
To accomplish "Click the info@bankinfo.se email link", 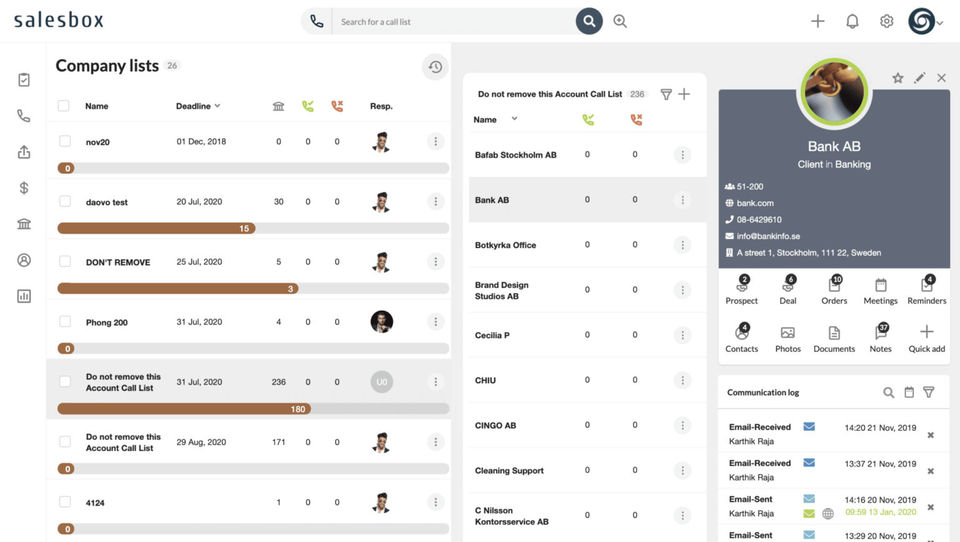I will (768, 236).
